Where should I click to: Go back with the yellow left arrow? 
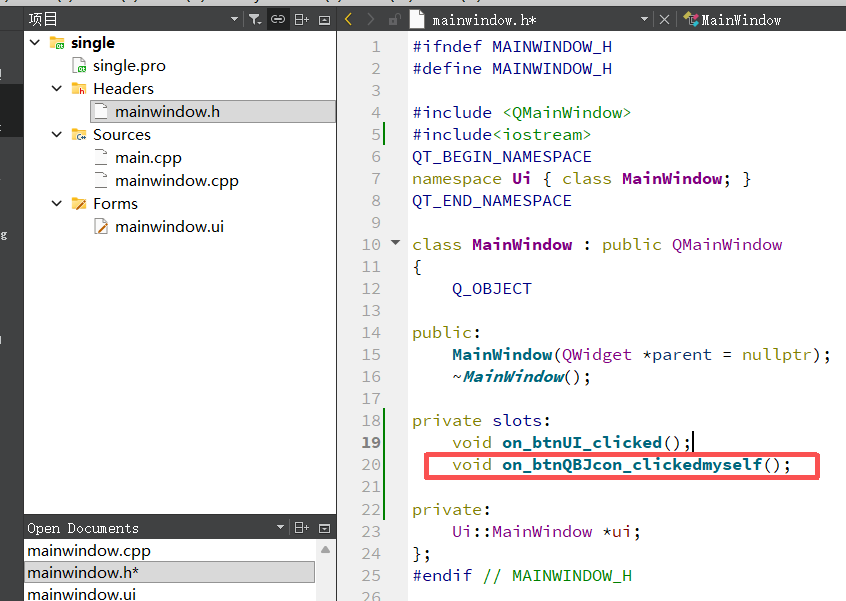[349, 19]
